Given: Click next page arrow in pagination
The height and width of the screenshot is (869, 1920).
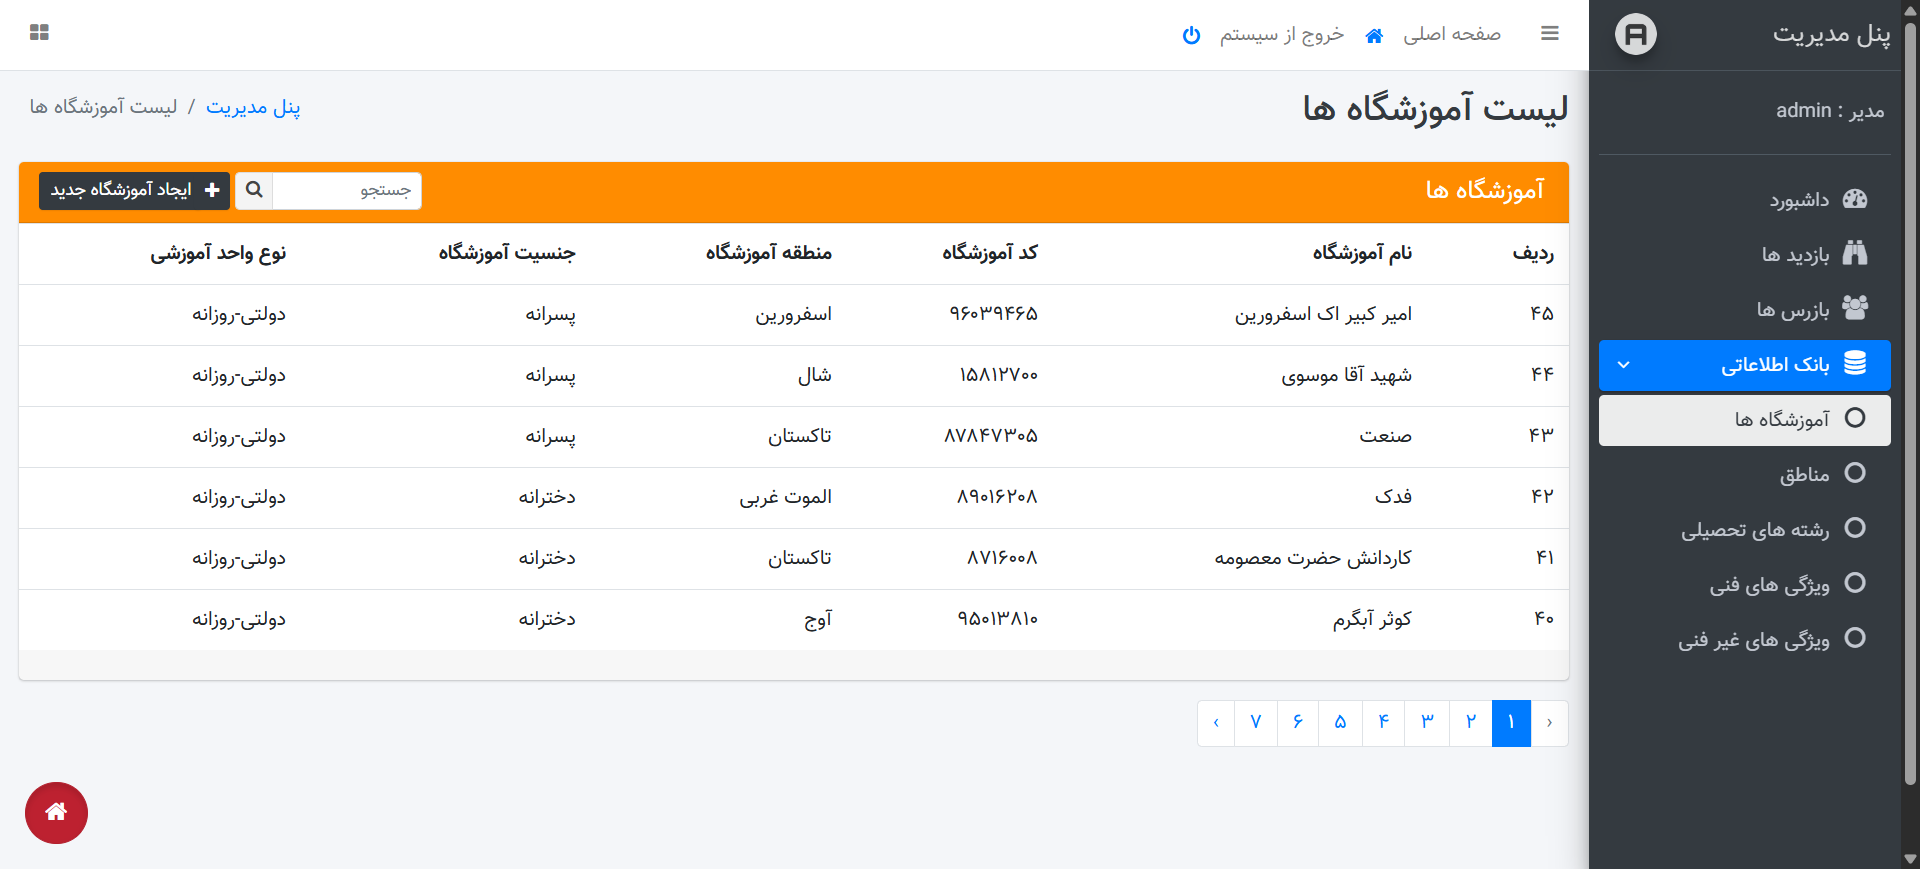Looking at the screenshot, I should tap(1216, 722).
